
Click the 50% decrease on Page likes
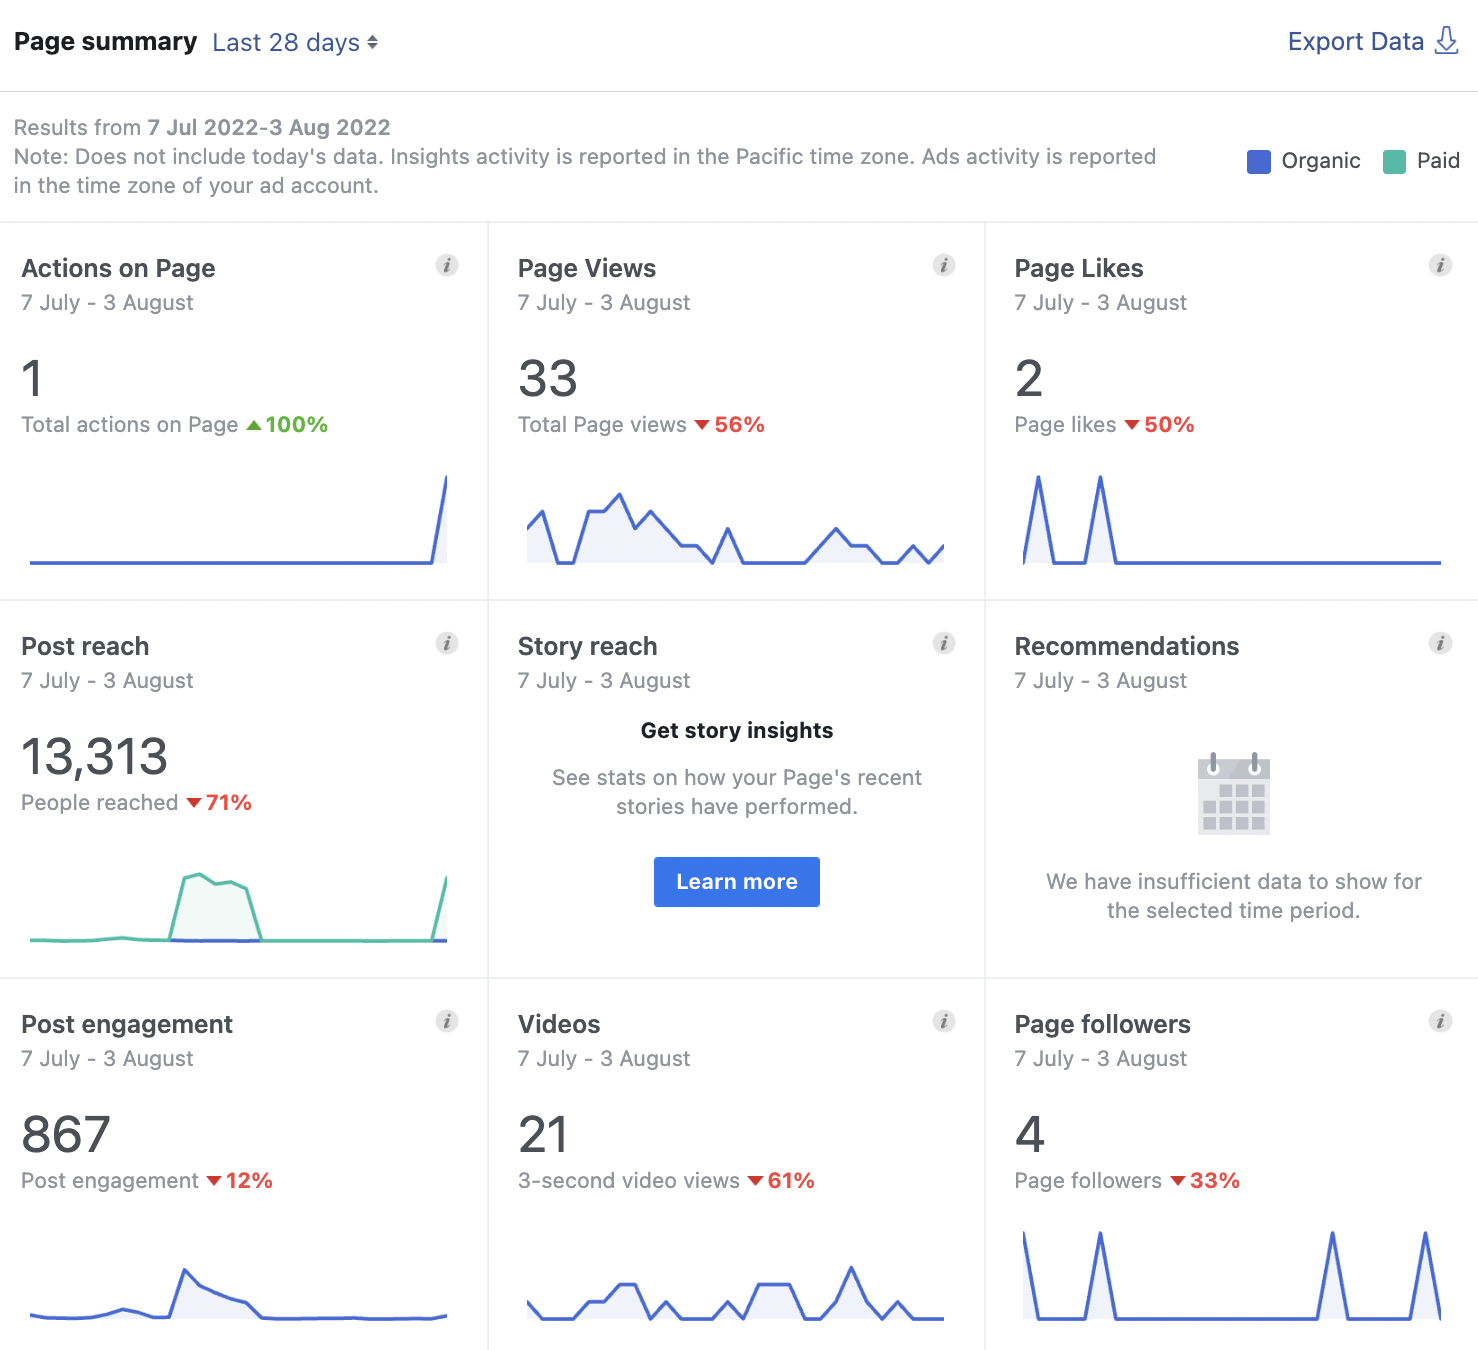tap(1160, 424)
